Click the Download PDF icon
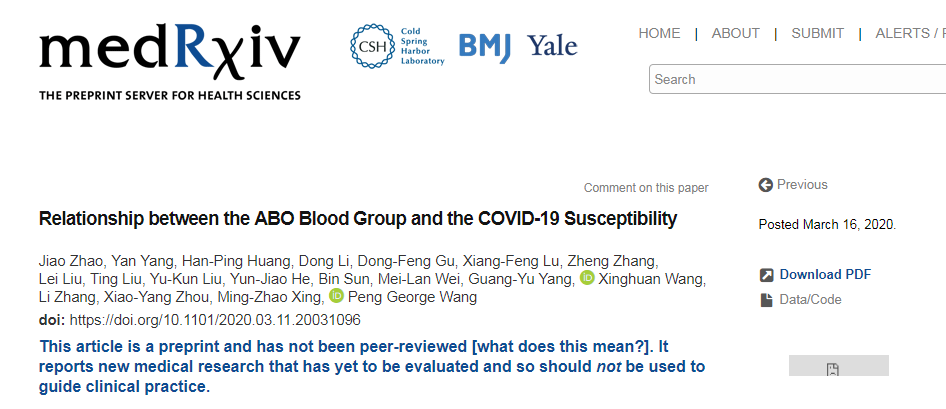 pos(766,275)
